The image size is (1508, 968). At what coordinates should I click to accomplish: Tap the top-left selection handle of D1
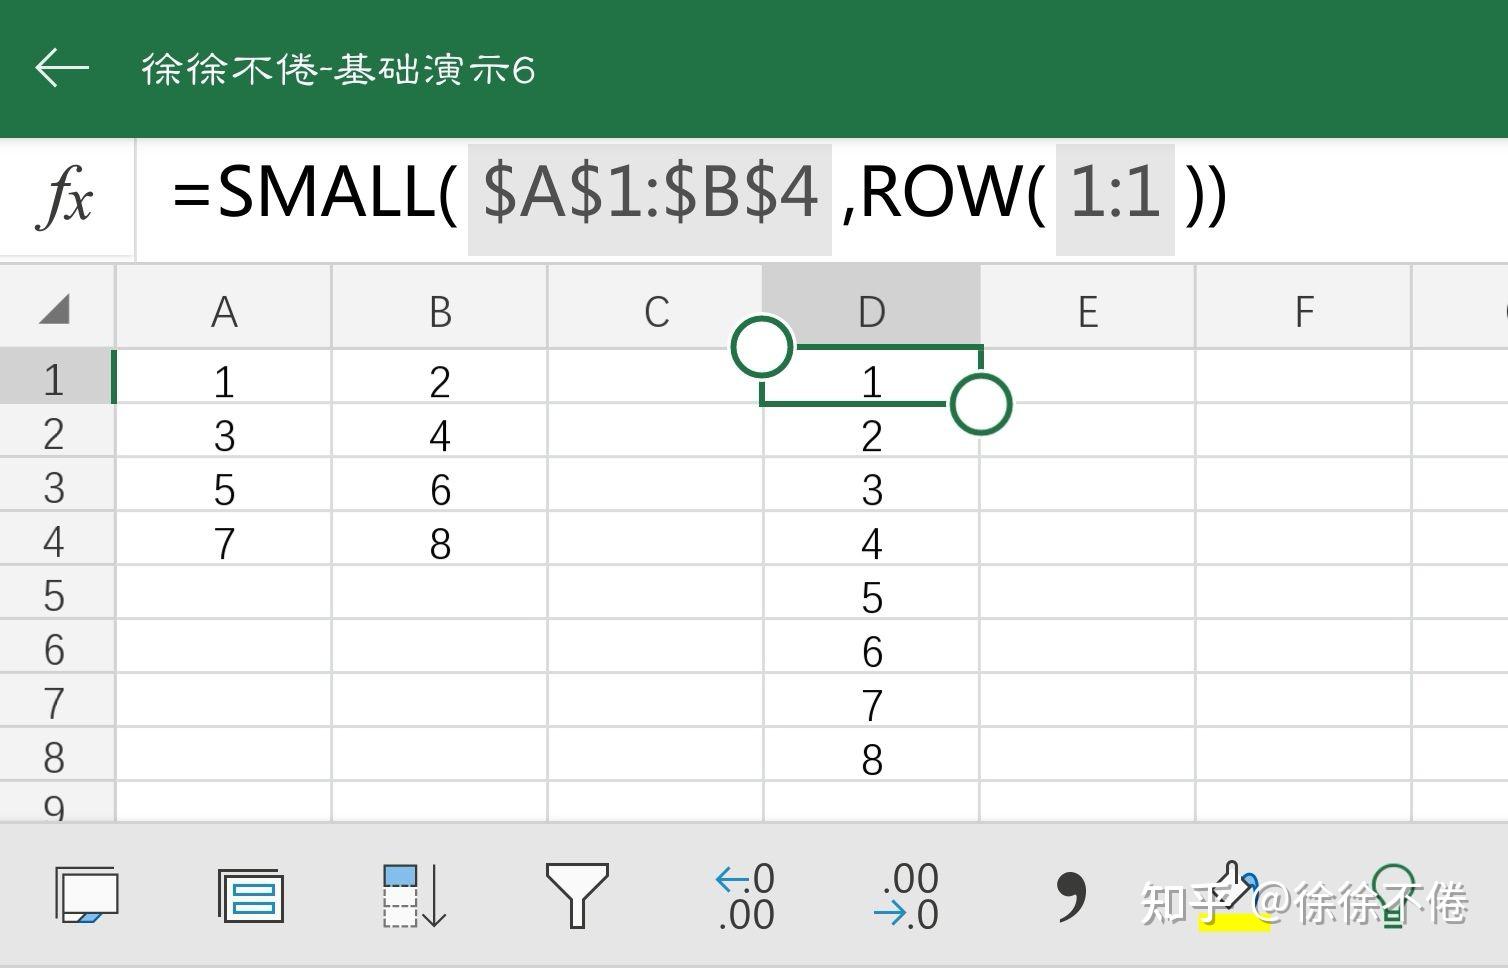[762, 347]
